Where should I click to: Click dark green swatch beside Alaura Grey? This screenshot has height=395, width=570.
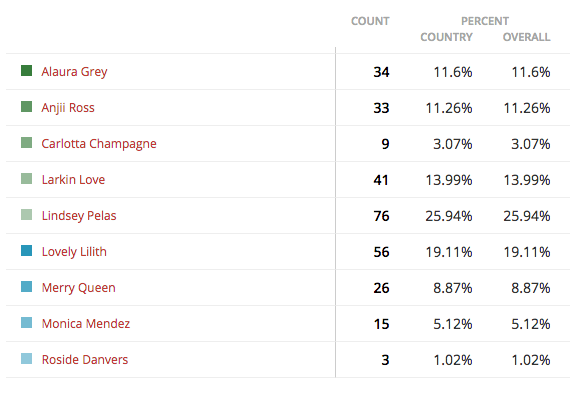pyautogui.click(x=27, y=70)
